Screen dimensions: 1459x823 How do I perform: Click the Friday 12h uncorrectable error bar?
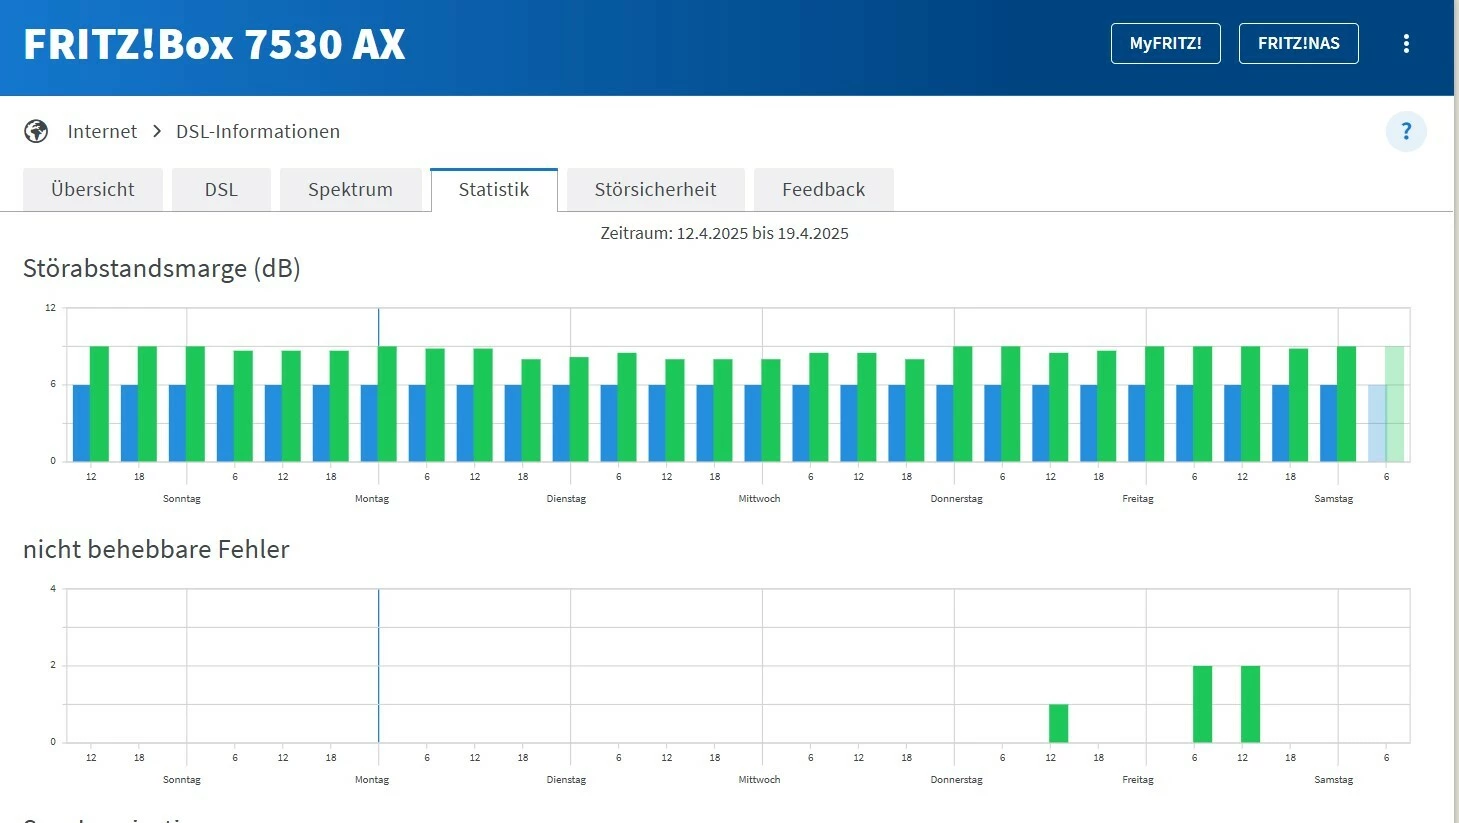[x=1250, y=704]
